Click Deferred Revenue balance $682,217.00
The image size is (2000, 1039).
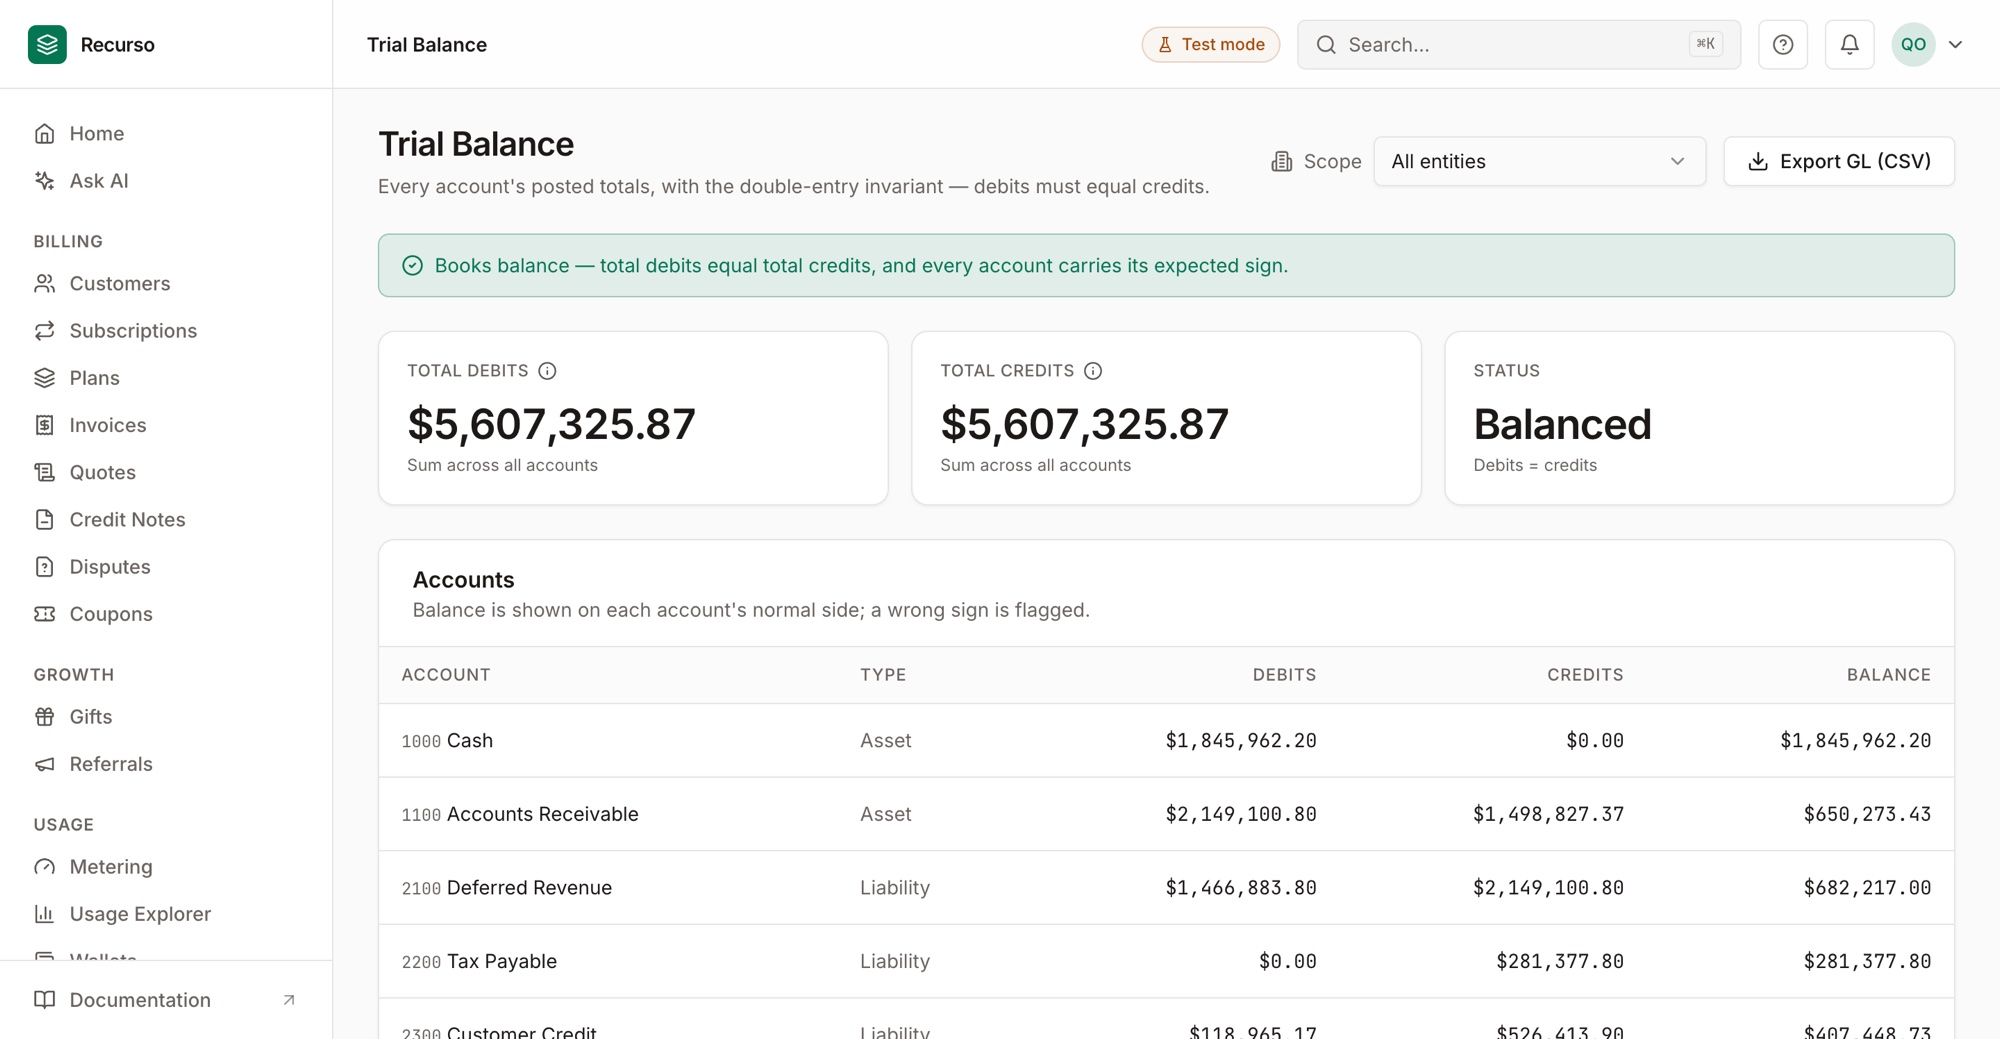click(1867, 888)
